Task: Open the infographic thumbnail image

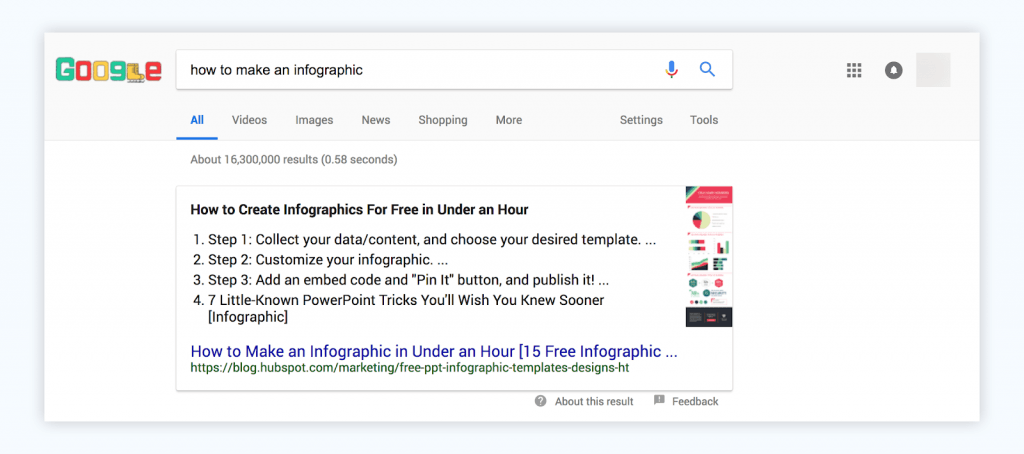Action: click(x=709, y=256)
